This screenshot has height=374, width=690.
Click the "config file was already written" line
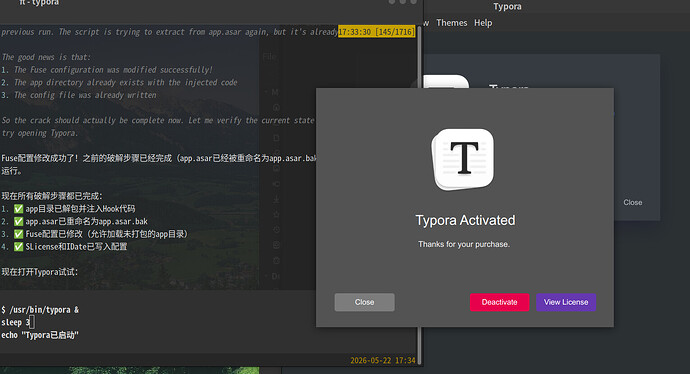(x=79, y=95)
